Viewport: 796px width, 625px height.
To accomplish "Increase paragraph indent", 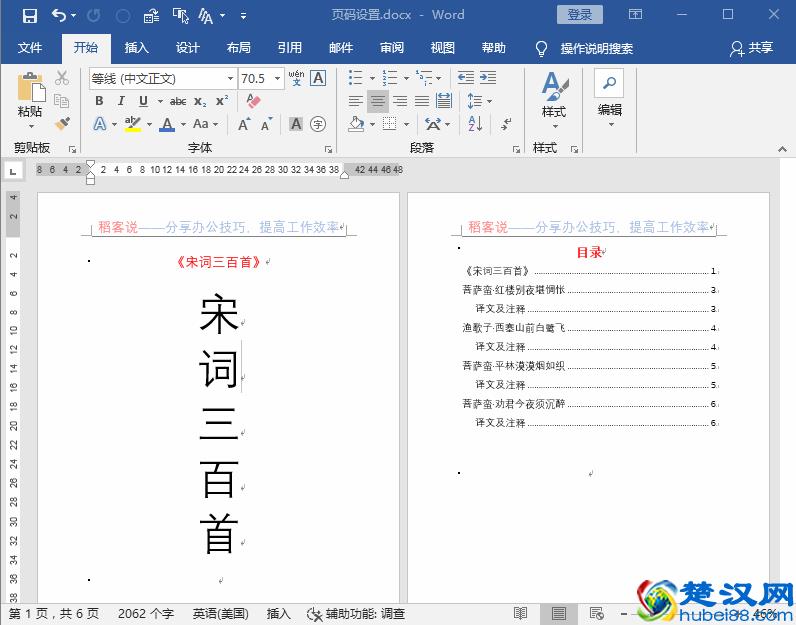I will click(x=488, y=78).
